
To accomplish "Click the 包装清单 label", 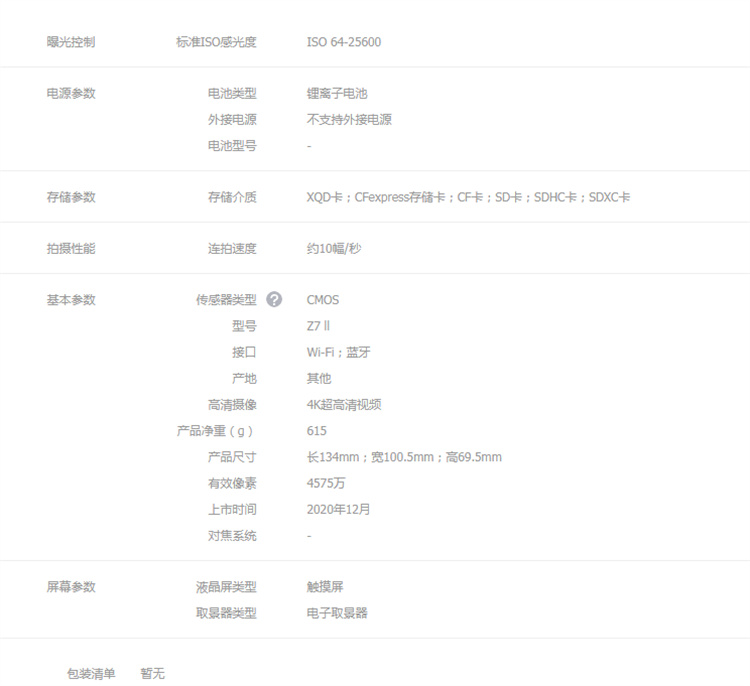I will click(91, 674).
